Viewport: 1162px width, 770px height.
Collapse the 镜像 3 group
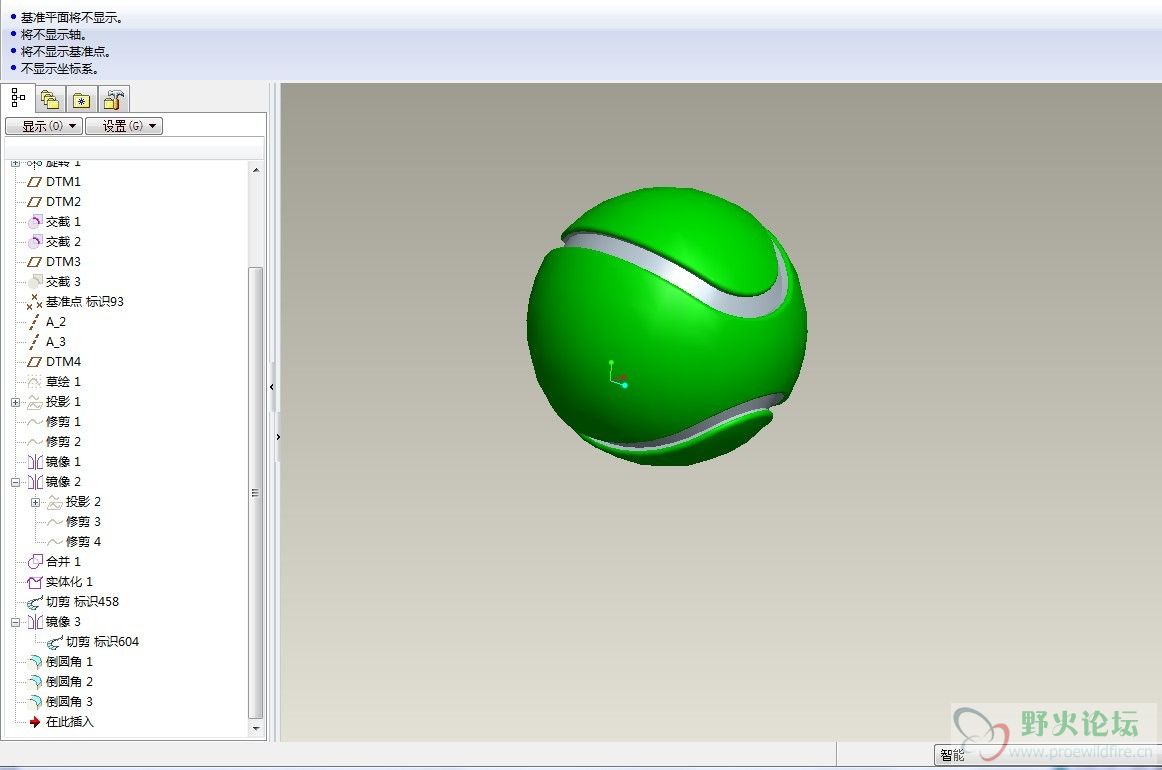click(16, 623)
